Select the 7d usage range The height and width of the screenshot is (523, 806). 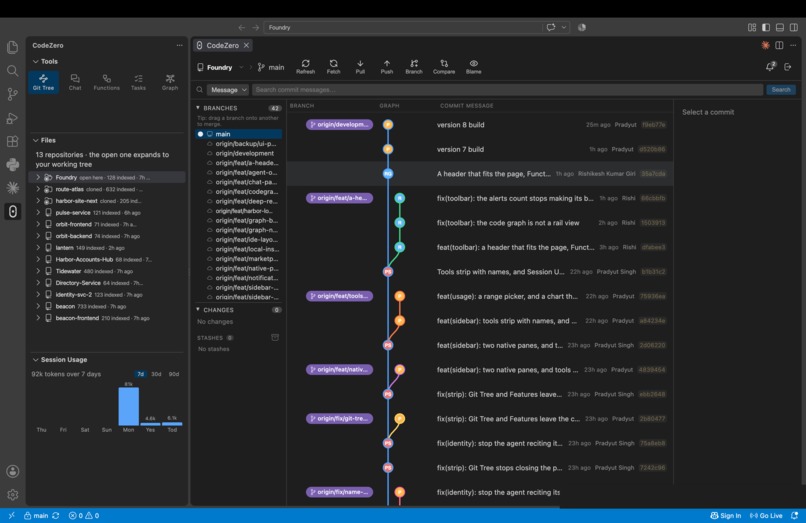(140, 374)
